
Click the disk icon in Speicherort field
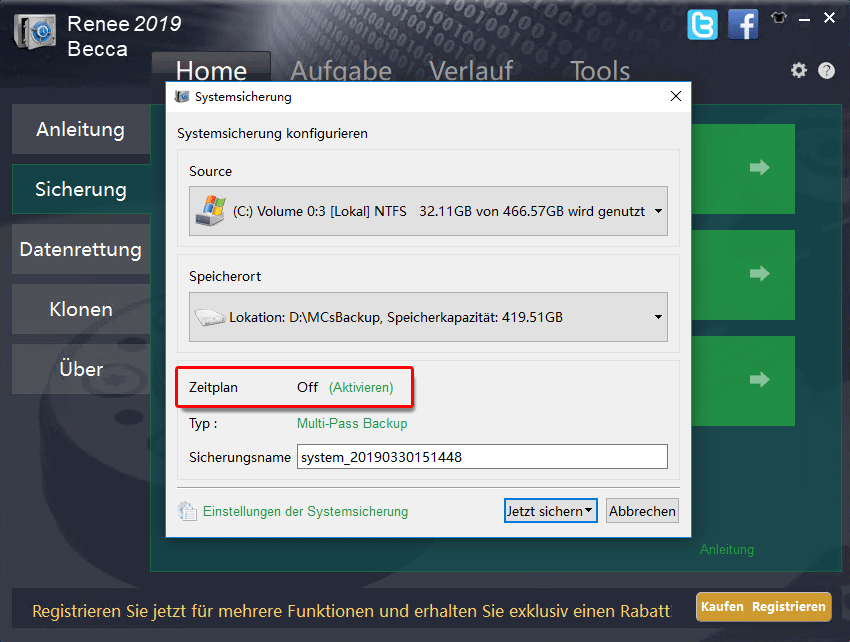click(x=210, y=317)
